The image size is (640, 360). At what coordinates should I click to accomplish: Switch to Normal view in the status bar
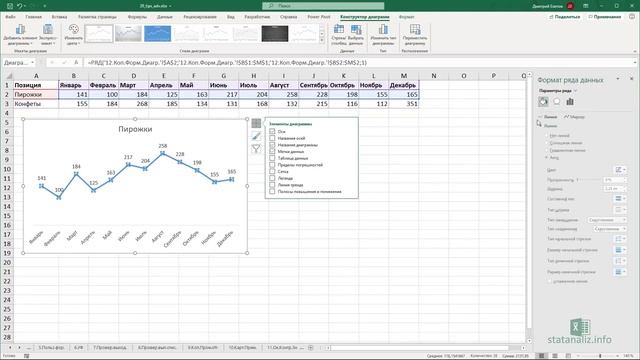pos(542,356)
